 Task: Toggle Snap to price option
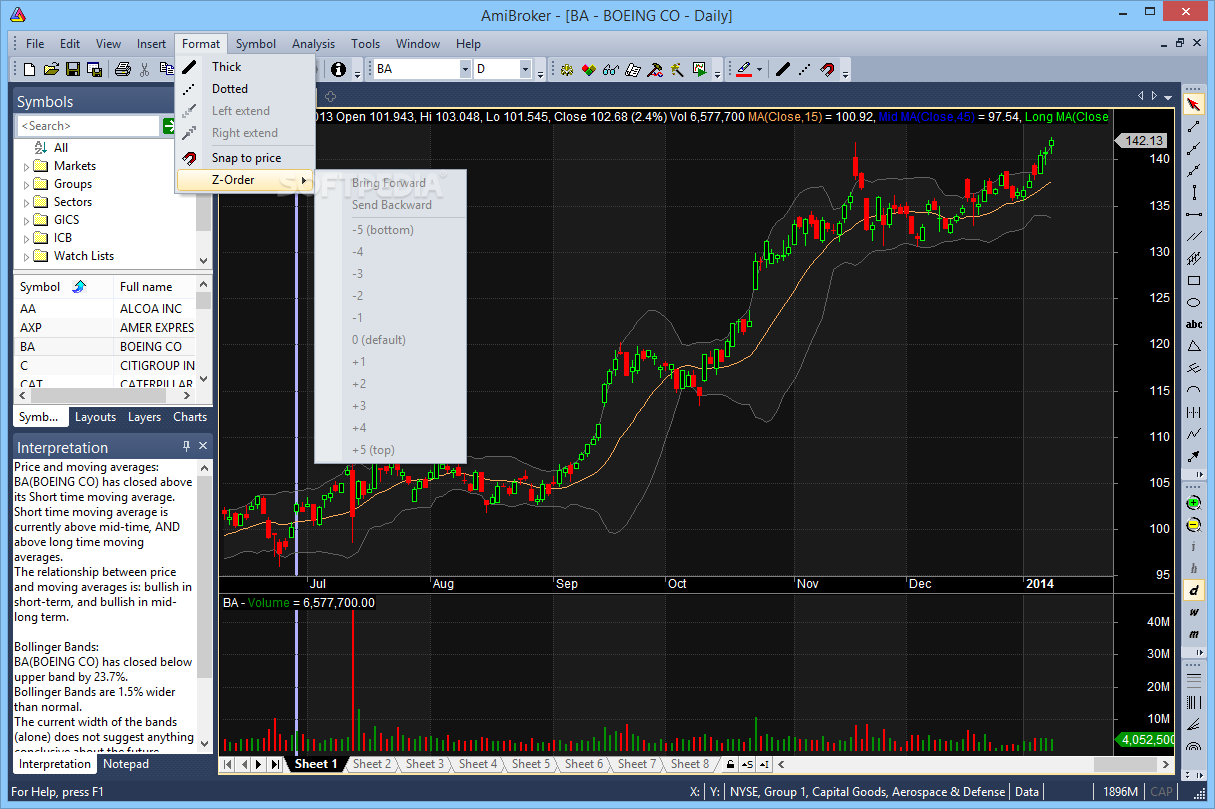pos(245,158)
